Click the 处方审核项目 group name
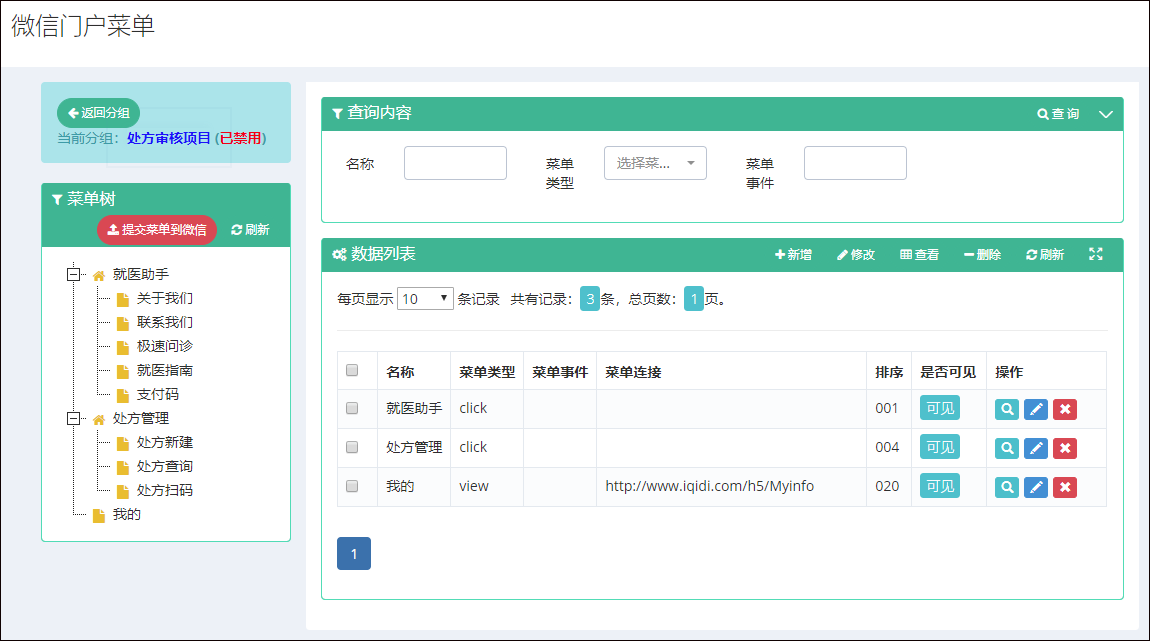The width and height of the screenshot is (1150, 641). pyautogui.click(x=169, y=138)
